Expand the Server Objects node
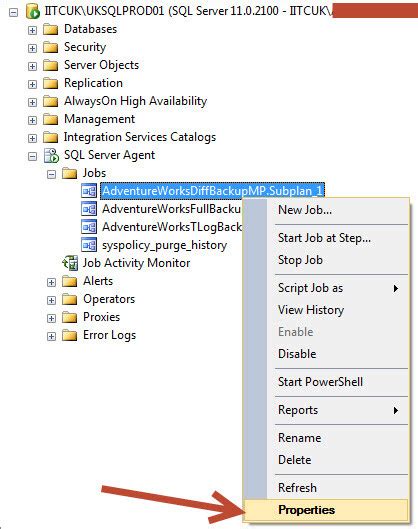 click(32, 66)
